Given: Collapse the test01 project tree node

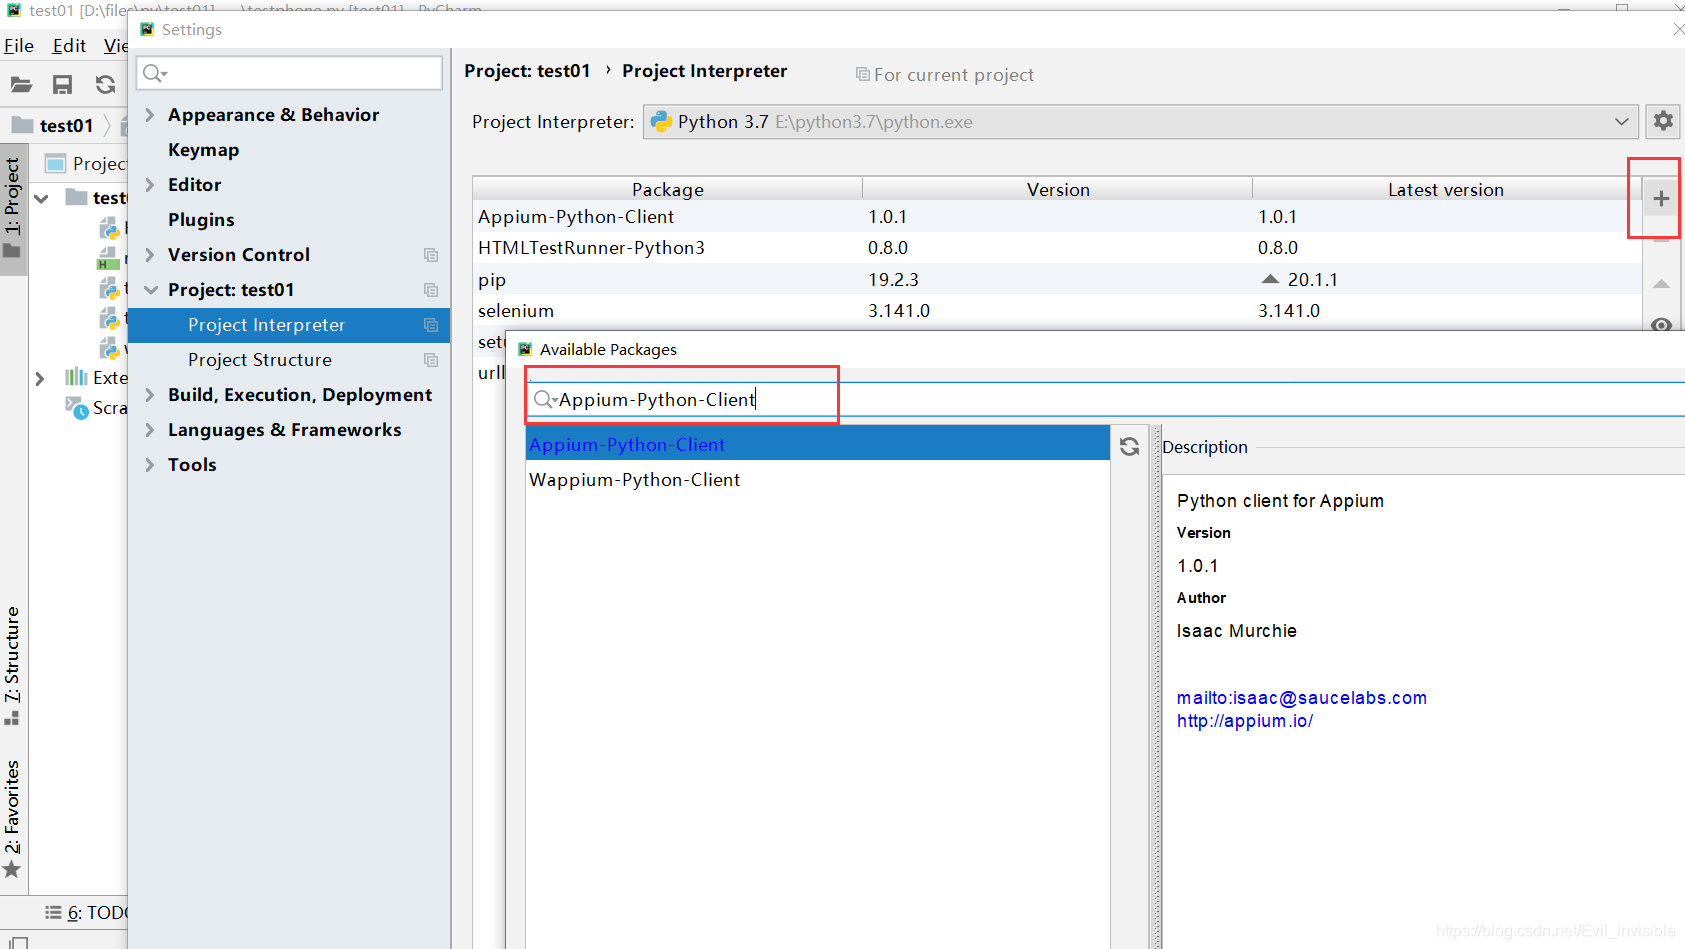Looking at the screenshot, I should pos(41,198).
